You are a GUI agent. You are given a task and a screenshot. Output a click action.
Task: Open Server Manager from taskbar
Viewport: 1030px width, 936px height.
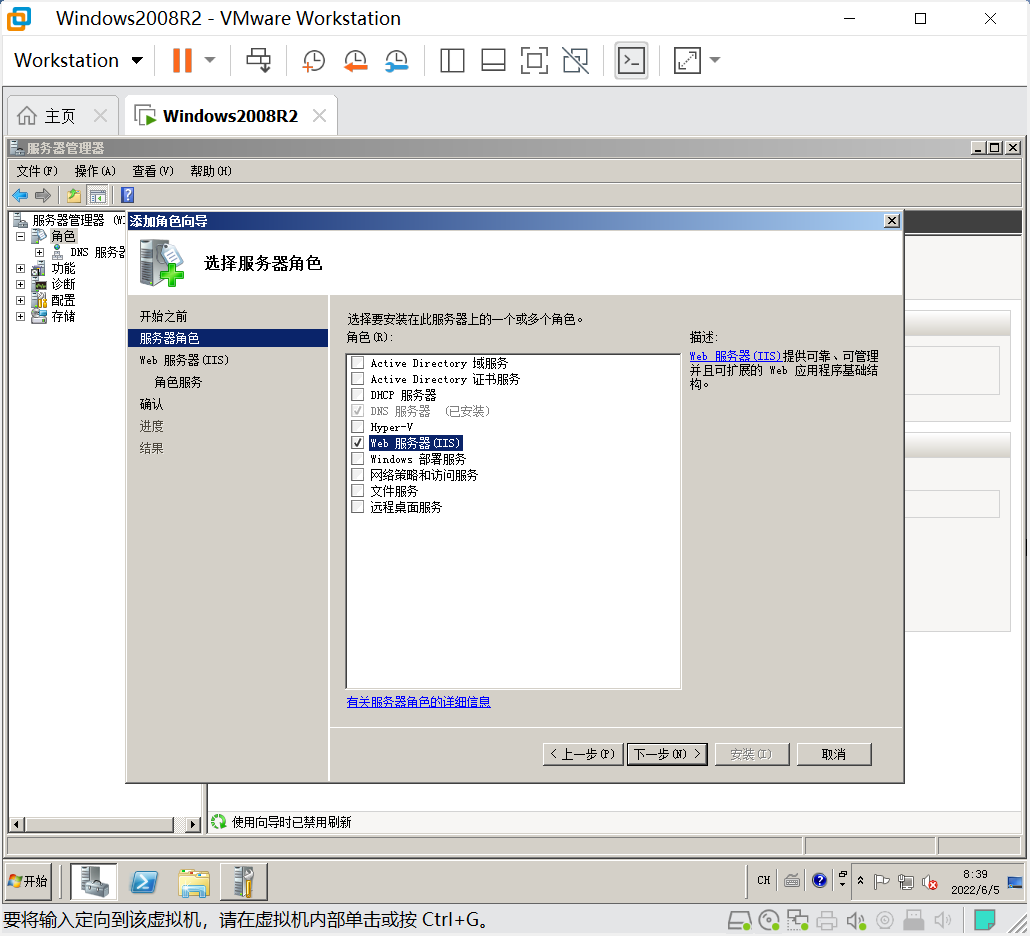[x=94, y=881]
